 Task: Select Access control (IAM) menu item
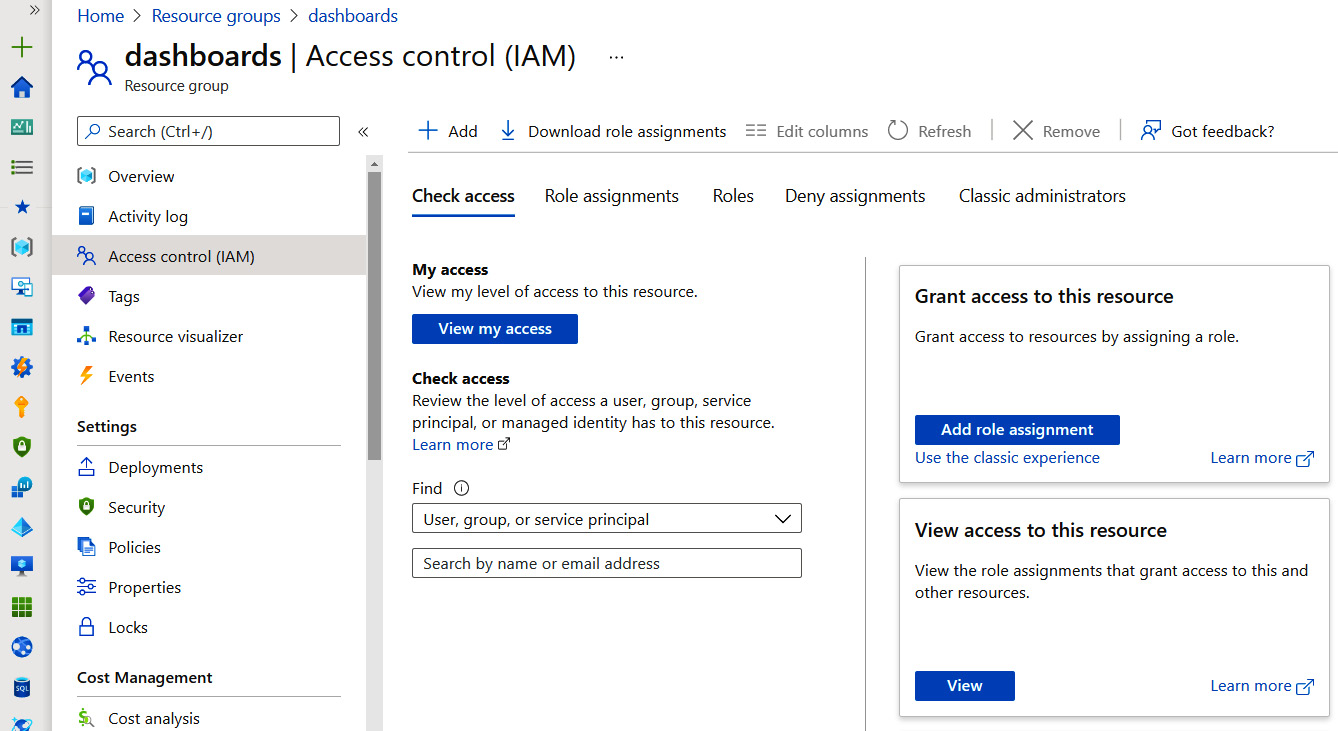coord(209,256)
